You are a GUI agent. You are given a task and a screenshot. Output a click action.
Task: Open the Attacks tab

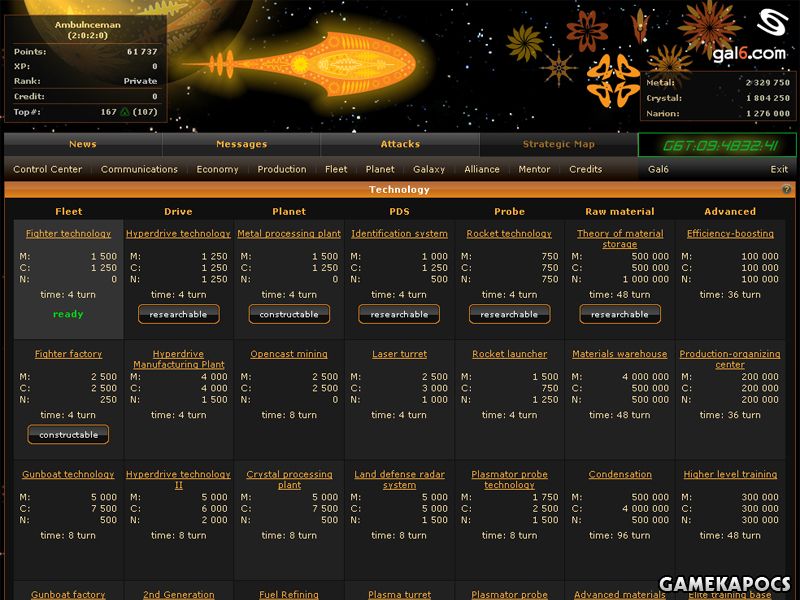(x=400, y=144)
